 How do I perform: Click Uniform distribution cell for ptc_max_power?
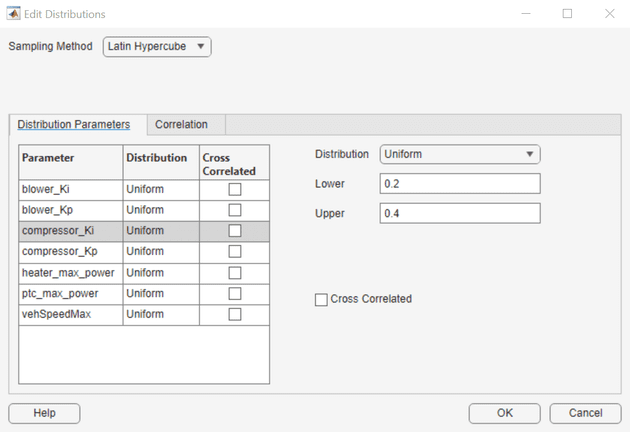tap(161, 294)
